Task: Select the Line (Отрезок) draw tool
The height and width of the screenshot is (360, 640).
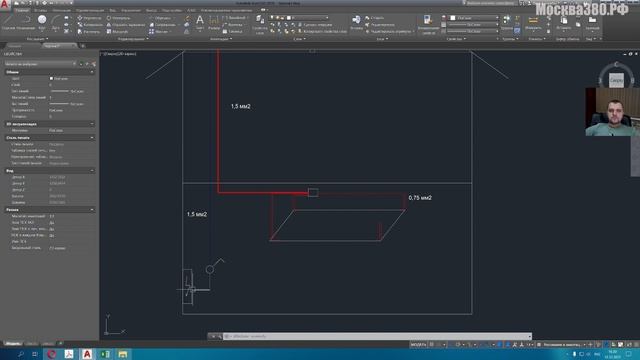Action: (8, 22)
